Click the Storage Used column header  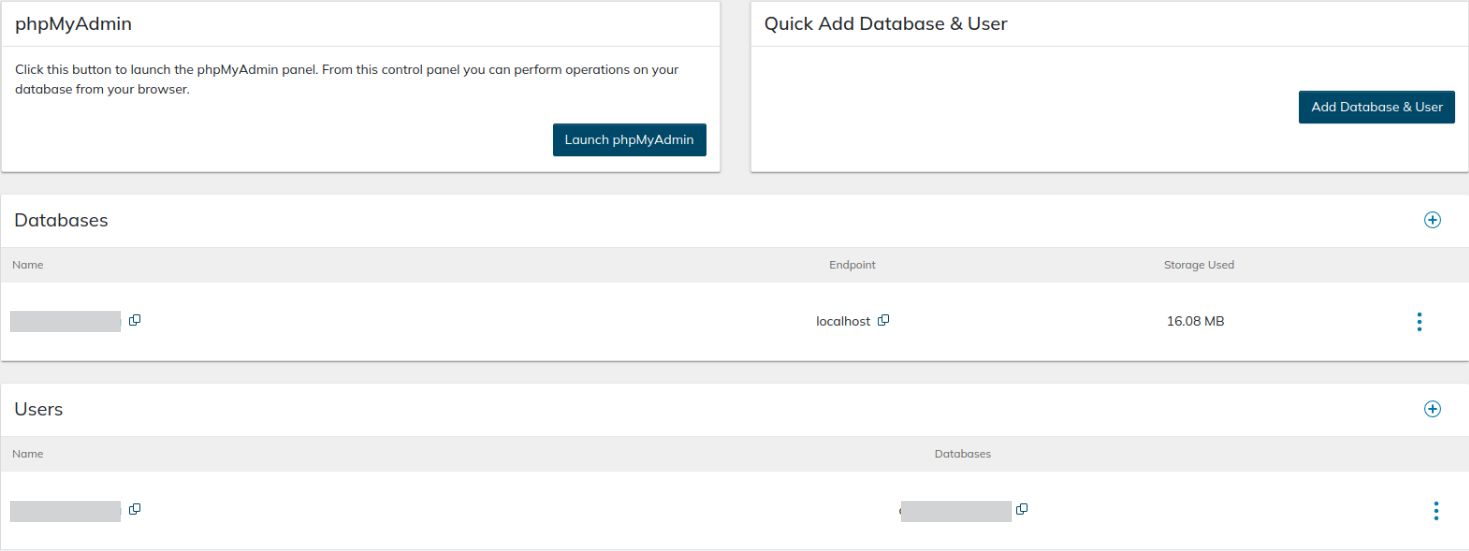tap(1198, 265)
